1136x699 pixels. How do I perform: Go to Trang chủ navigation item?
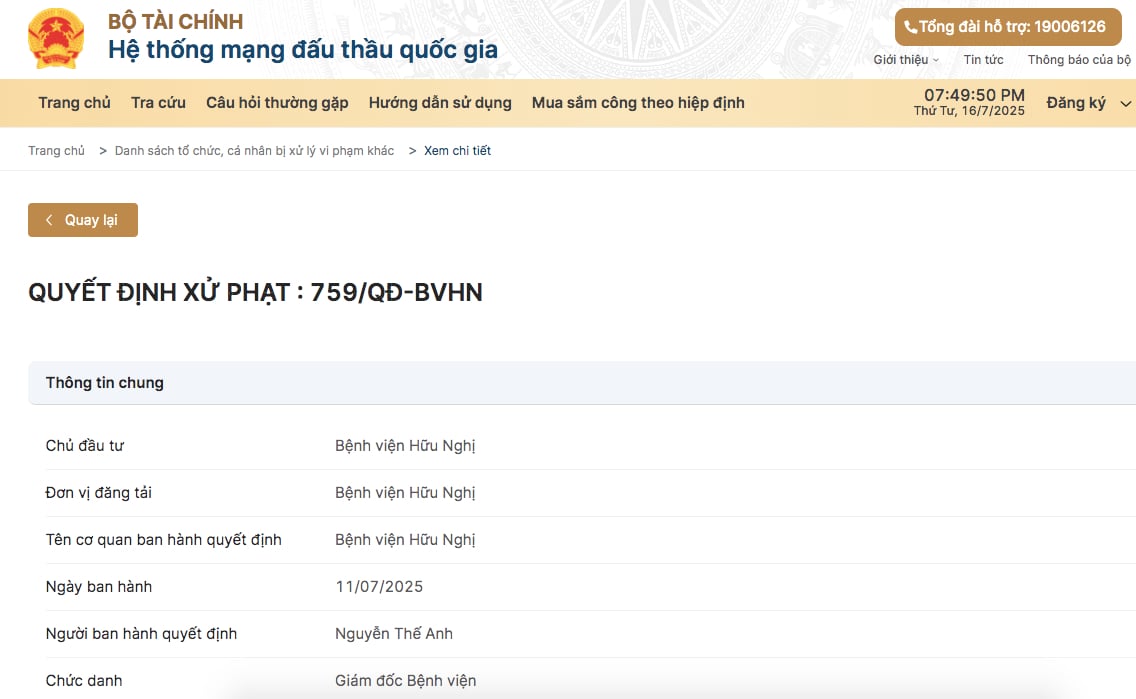74,102
